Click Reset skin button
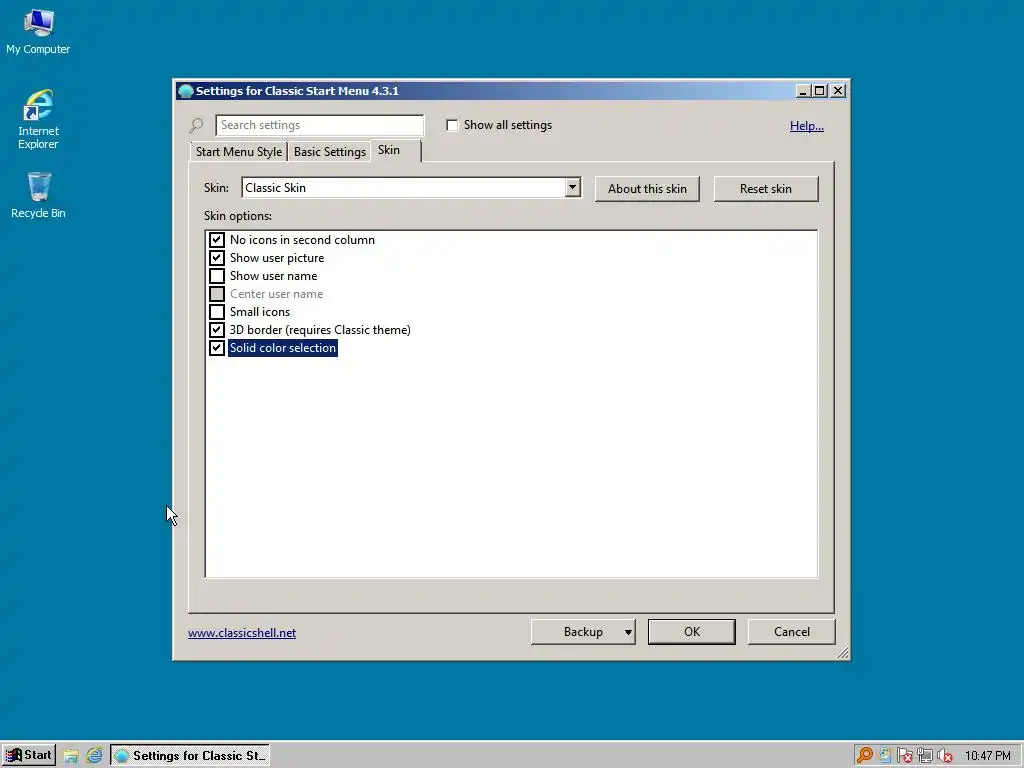Screen dimensions: 1024x768 pos(766,189)
